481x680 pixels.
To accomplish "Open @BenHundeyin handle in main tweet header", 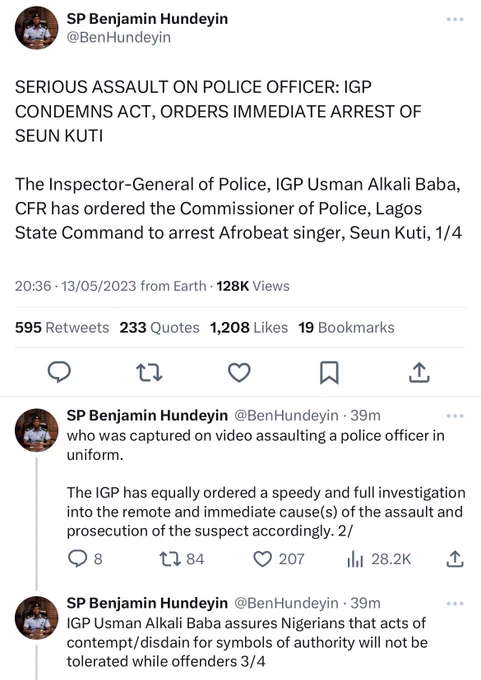I will click(x=118, y=37).
